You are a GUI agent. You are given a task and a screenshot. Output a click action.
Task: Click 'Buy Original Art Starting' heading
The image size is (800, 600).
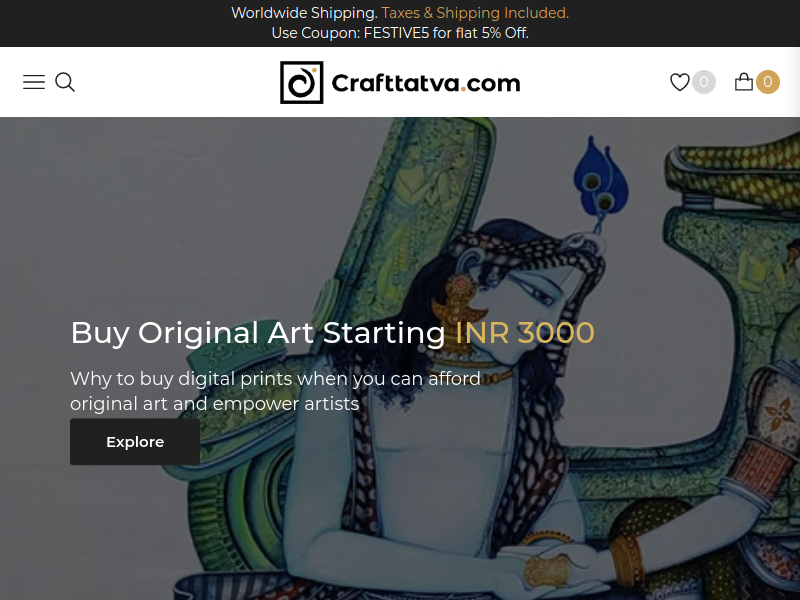click(x=258, y=333)
